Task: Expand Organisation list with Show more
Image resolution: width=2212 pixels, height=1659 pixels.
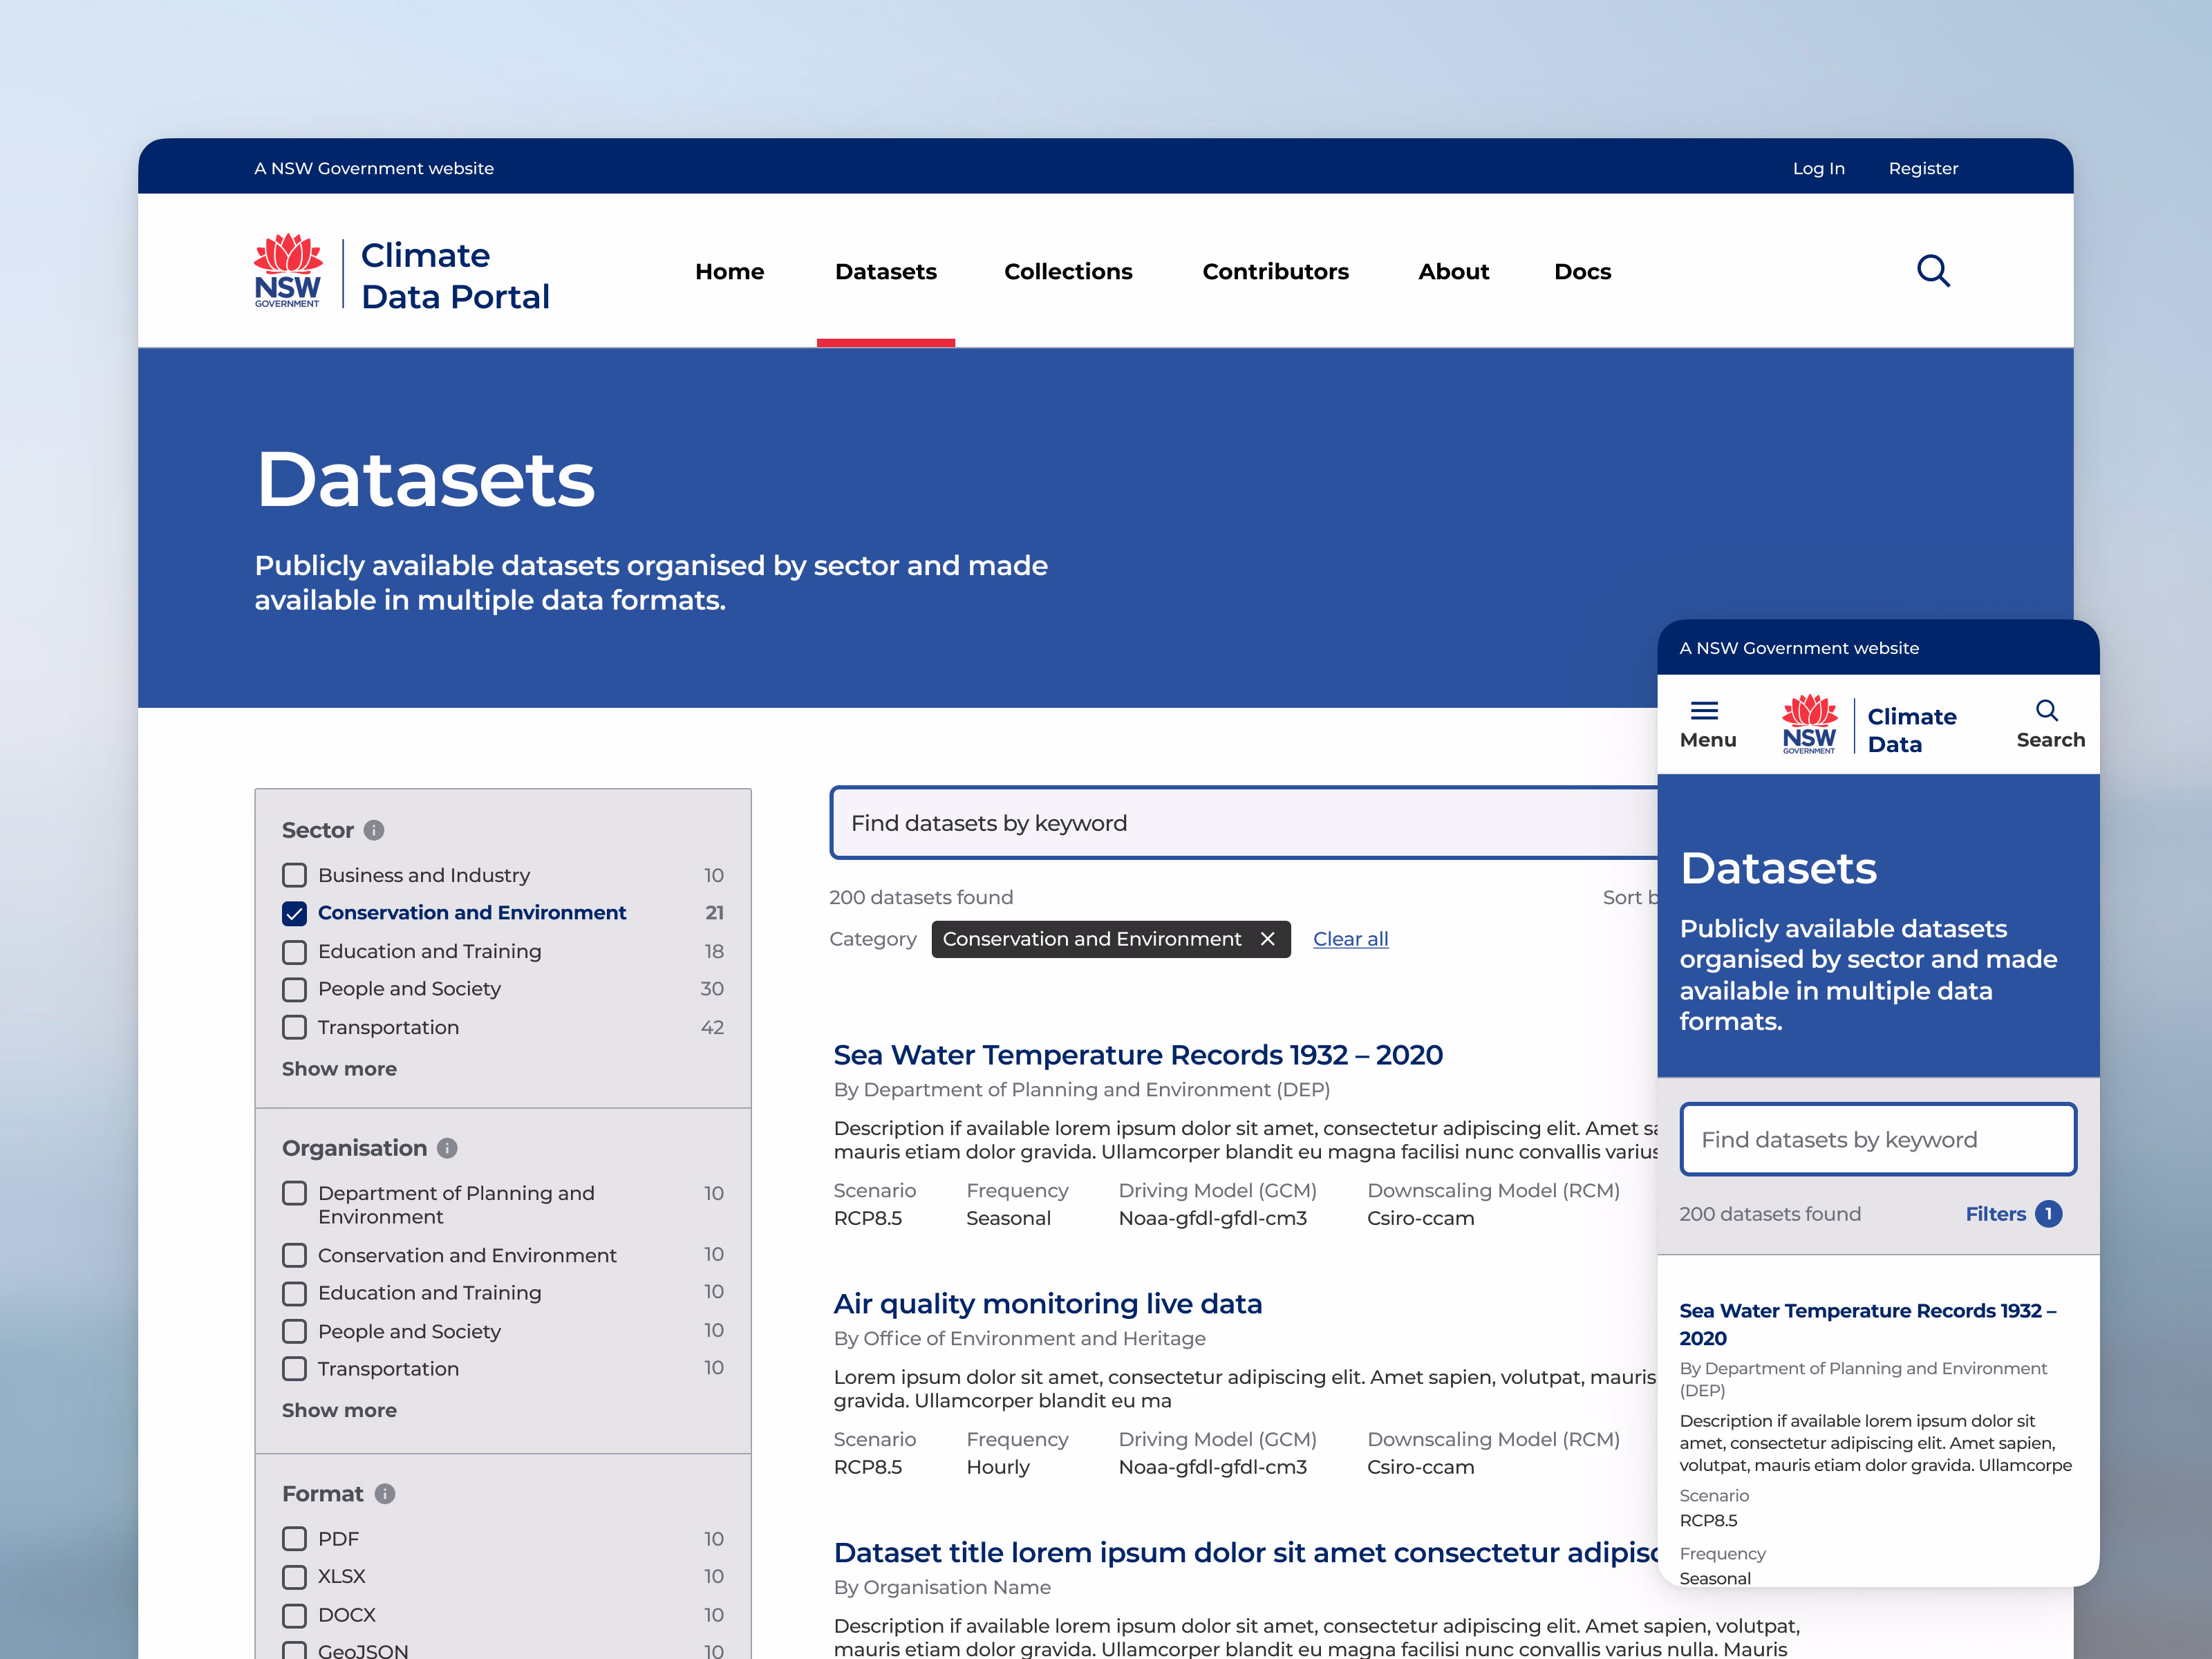Action: 339,1410
